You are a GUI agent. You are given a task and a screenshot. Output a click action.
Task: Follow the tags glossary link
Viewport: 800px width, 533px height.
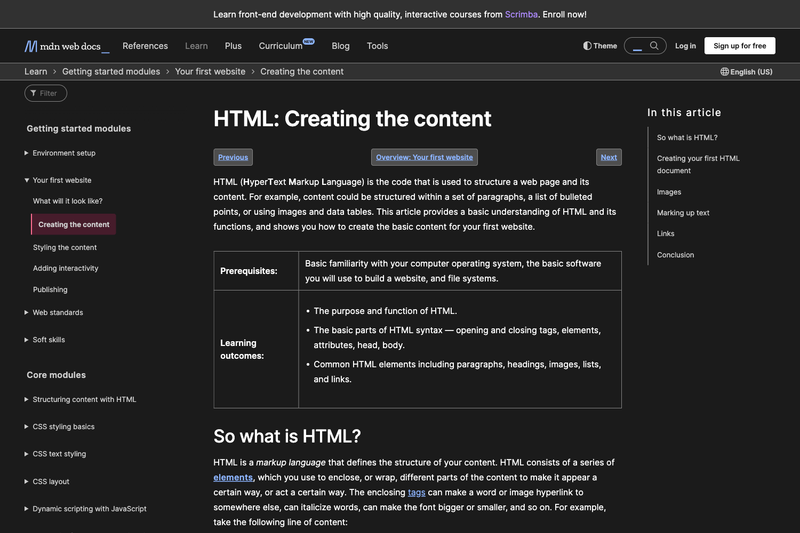(416, 493)
